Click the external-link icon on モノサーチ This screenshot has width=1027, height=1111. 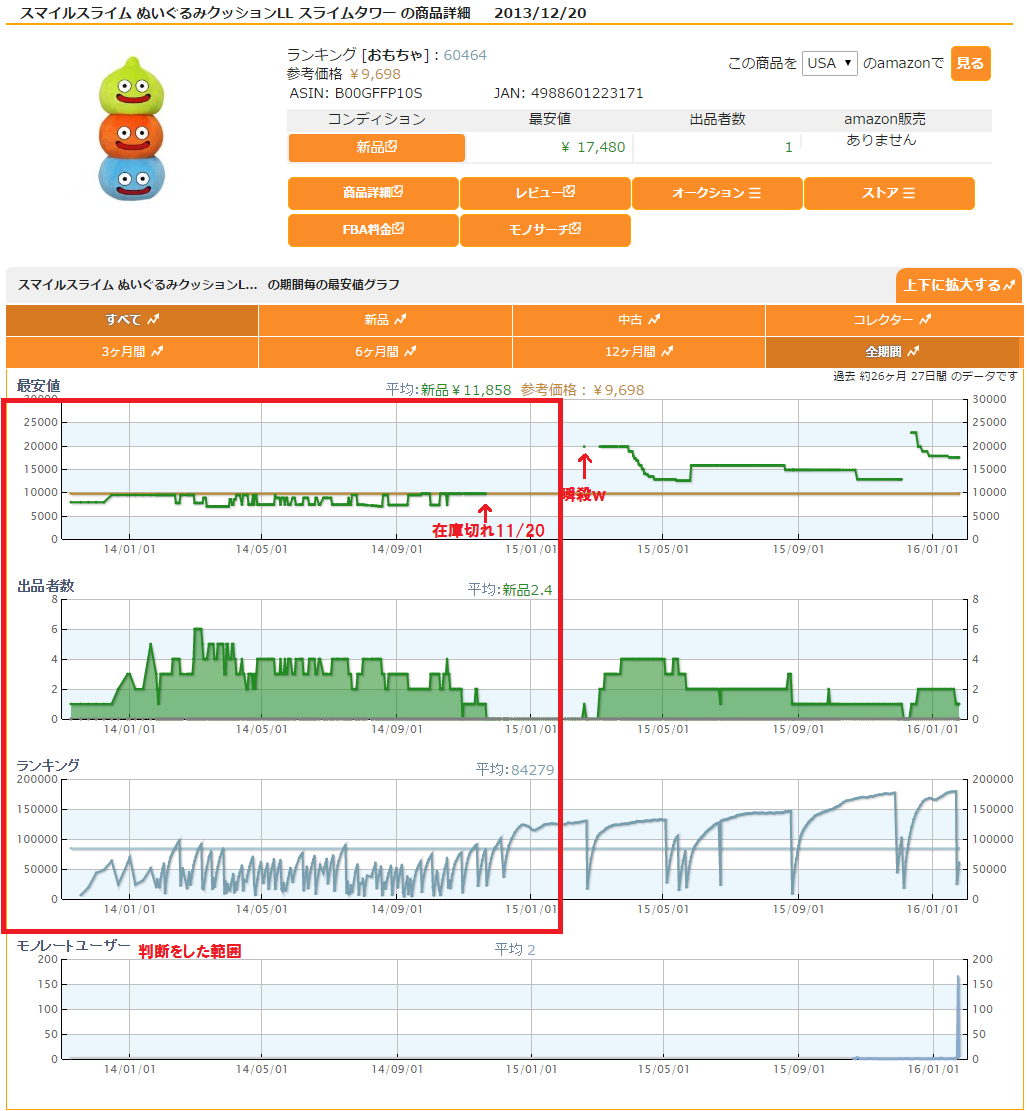(576, 228)
